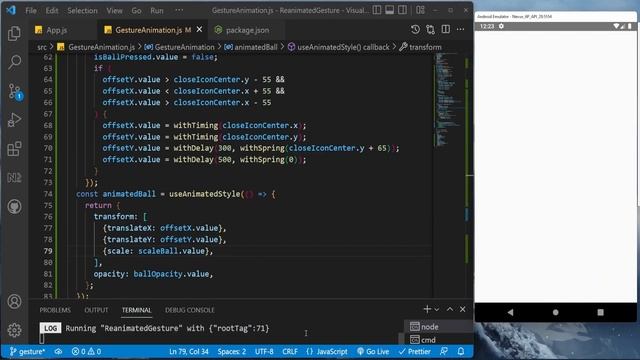Open changes compare icon in the editor toolbar
The width and height of the screenshot is (640, 360).
click(x=430, y=29)
